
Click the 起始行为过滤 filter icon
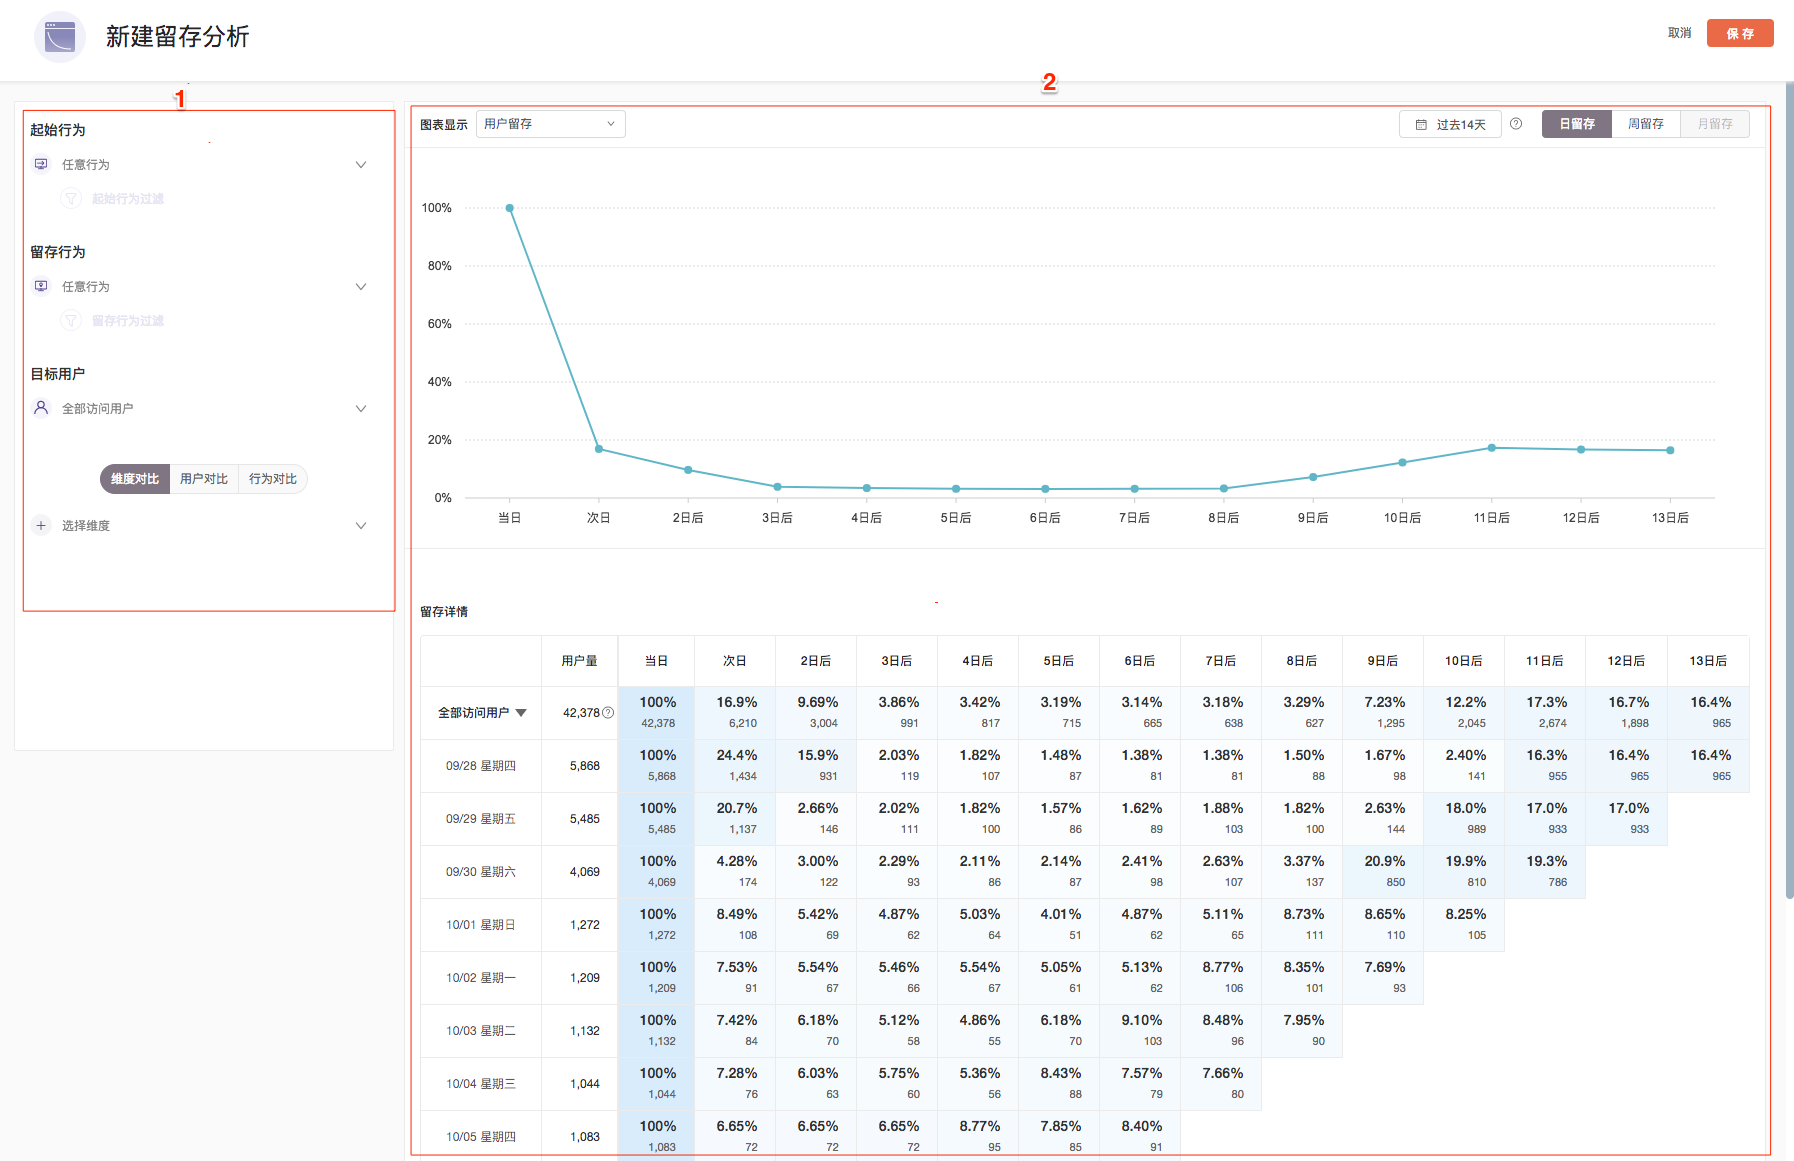pos(71,199)
